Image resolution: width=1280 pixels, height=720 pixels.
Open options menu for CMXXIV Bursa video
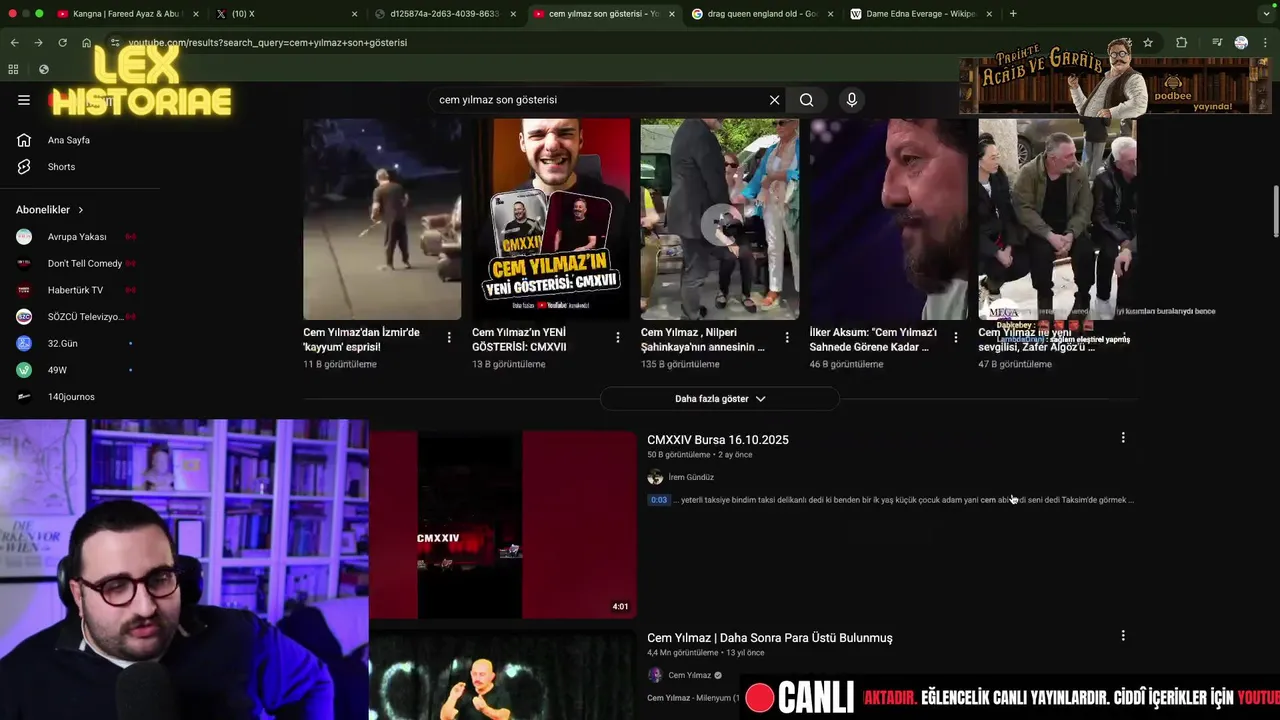[x=1123, y=438]
